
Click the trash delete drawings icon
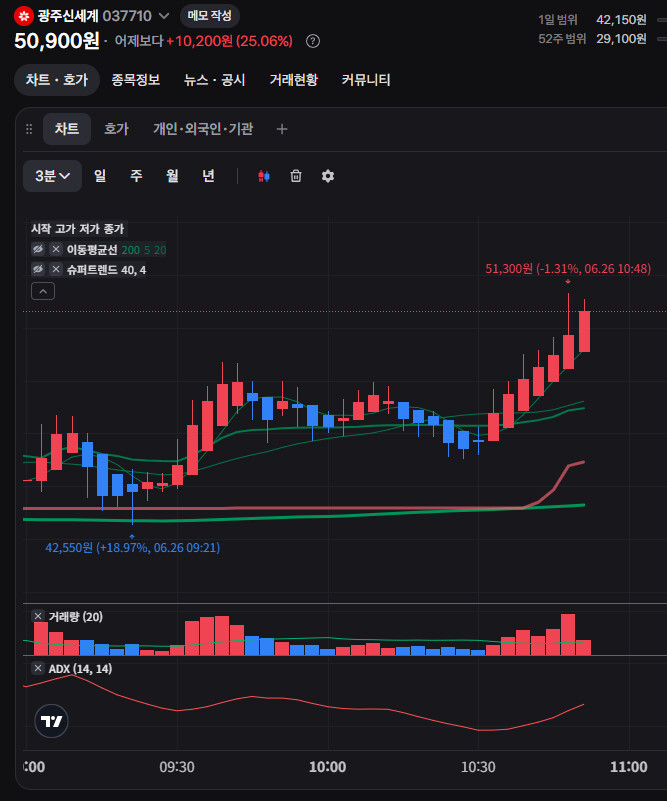point(296,176)
